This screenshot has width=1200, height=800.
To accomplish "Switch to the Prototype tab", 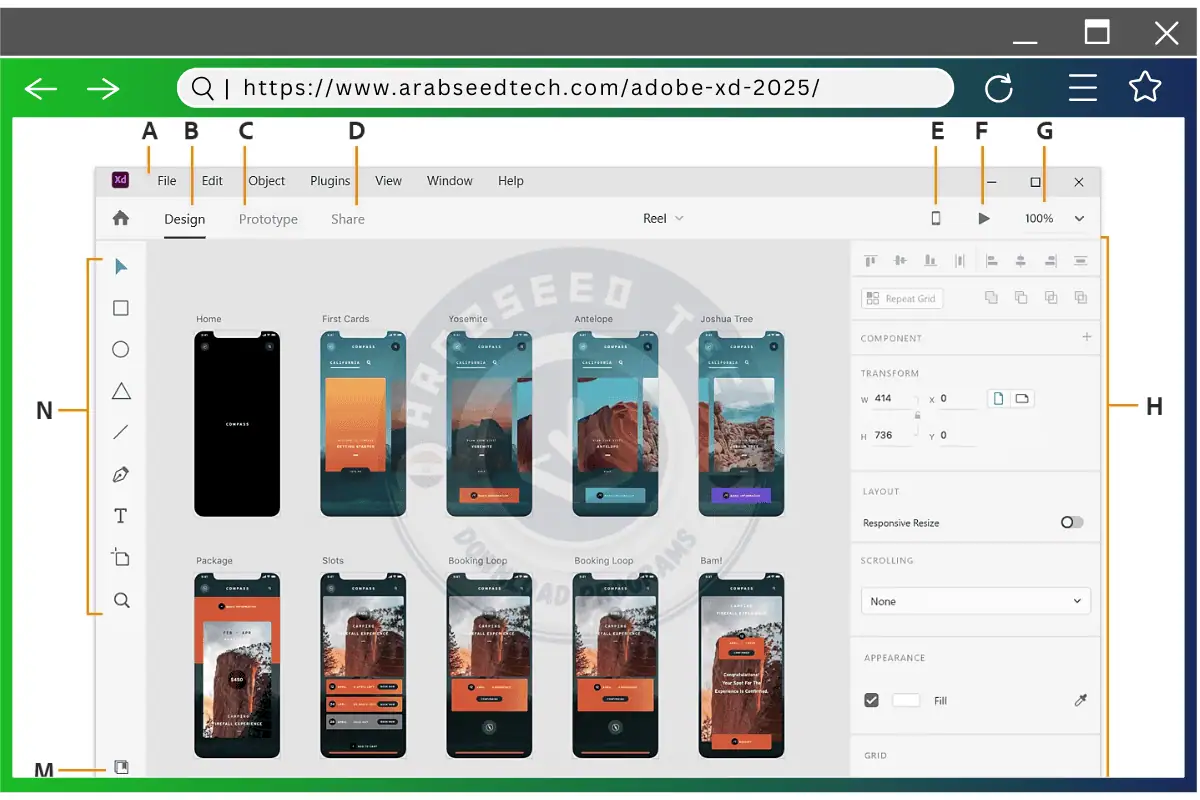I will coord(268,218).
